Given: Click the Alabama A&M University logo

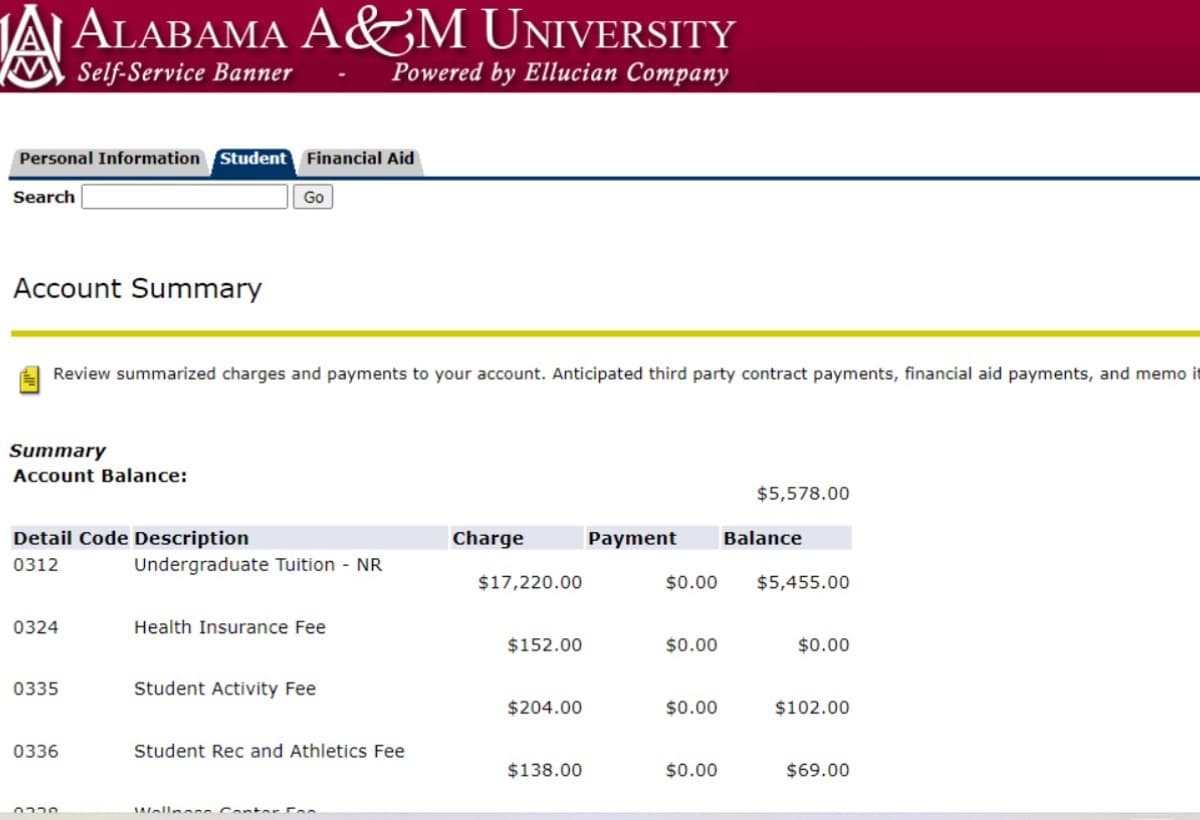Looking at the screenshot, I should (32, 46).
